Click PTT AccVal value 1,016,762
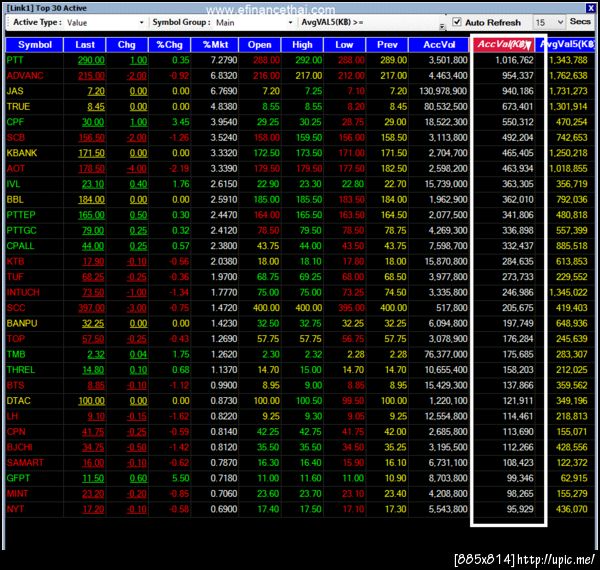Screen dimensions: 600x570 [514, 60]
